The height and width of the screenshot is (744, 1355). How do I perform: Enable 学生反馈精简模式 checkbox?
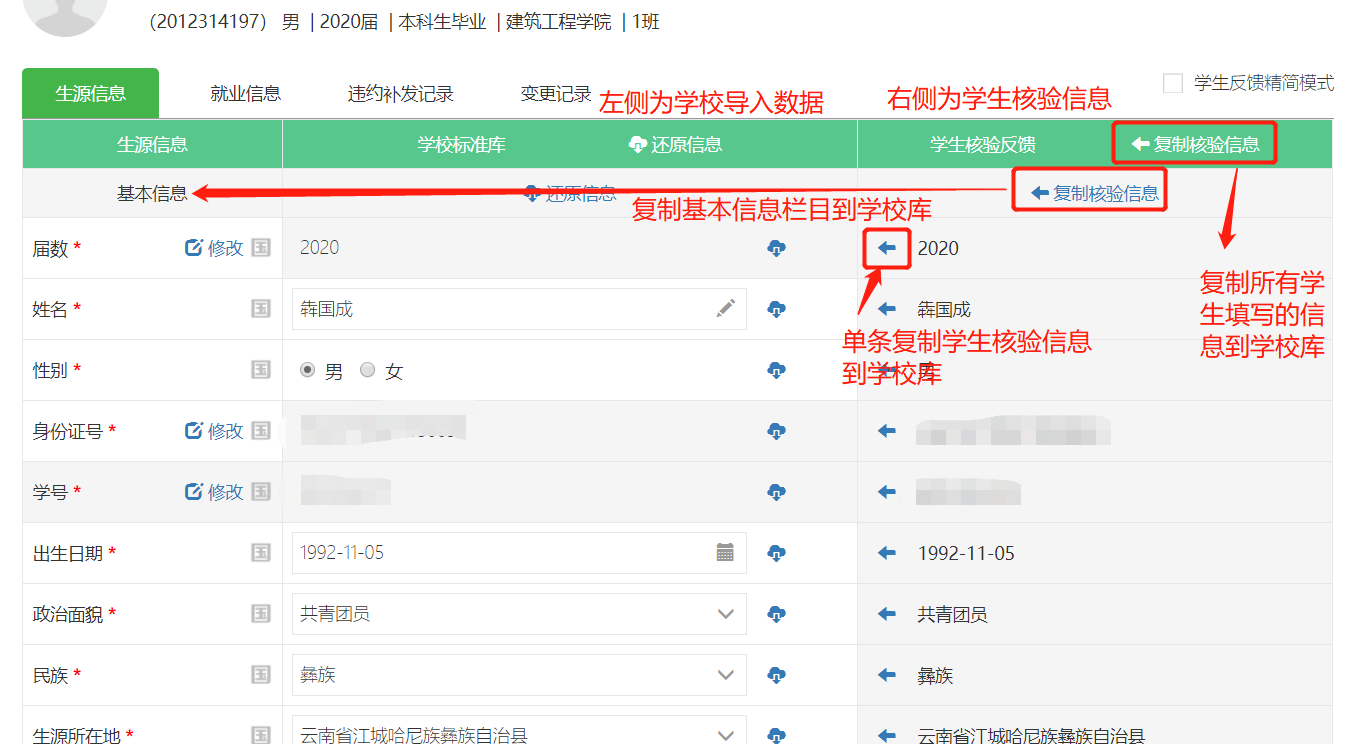tap(1173, 84)
